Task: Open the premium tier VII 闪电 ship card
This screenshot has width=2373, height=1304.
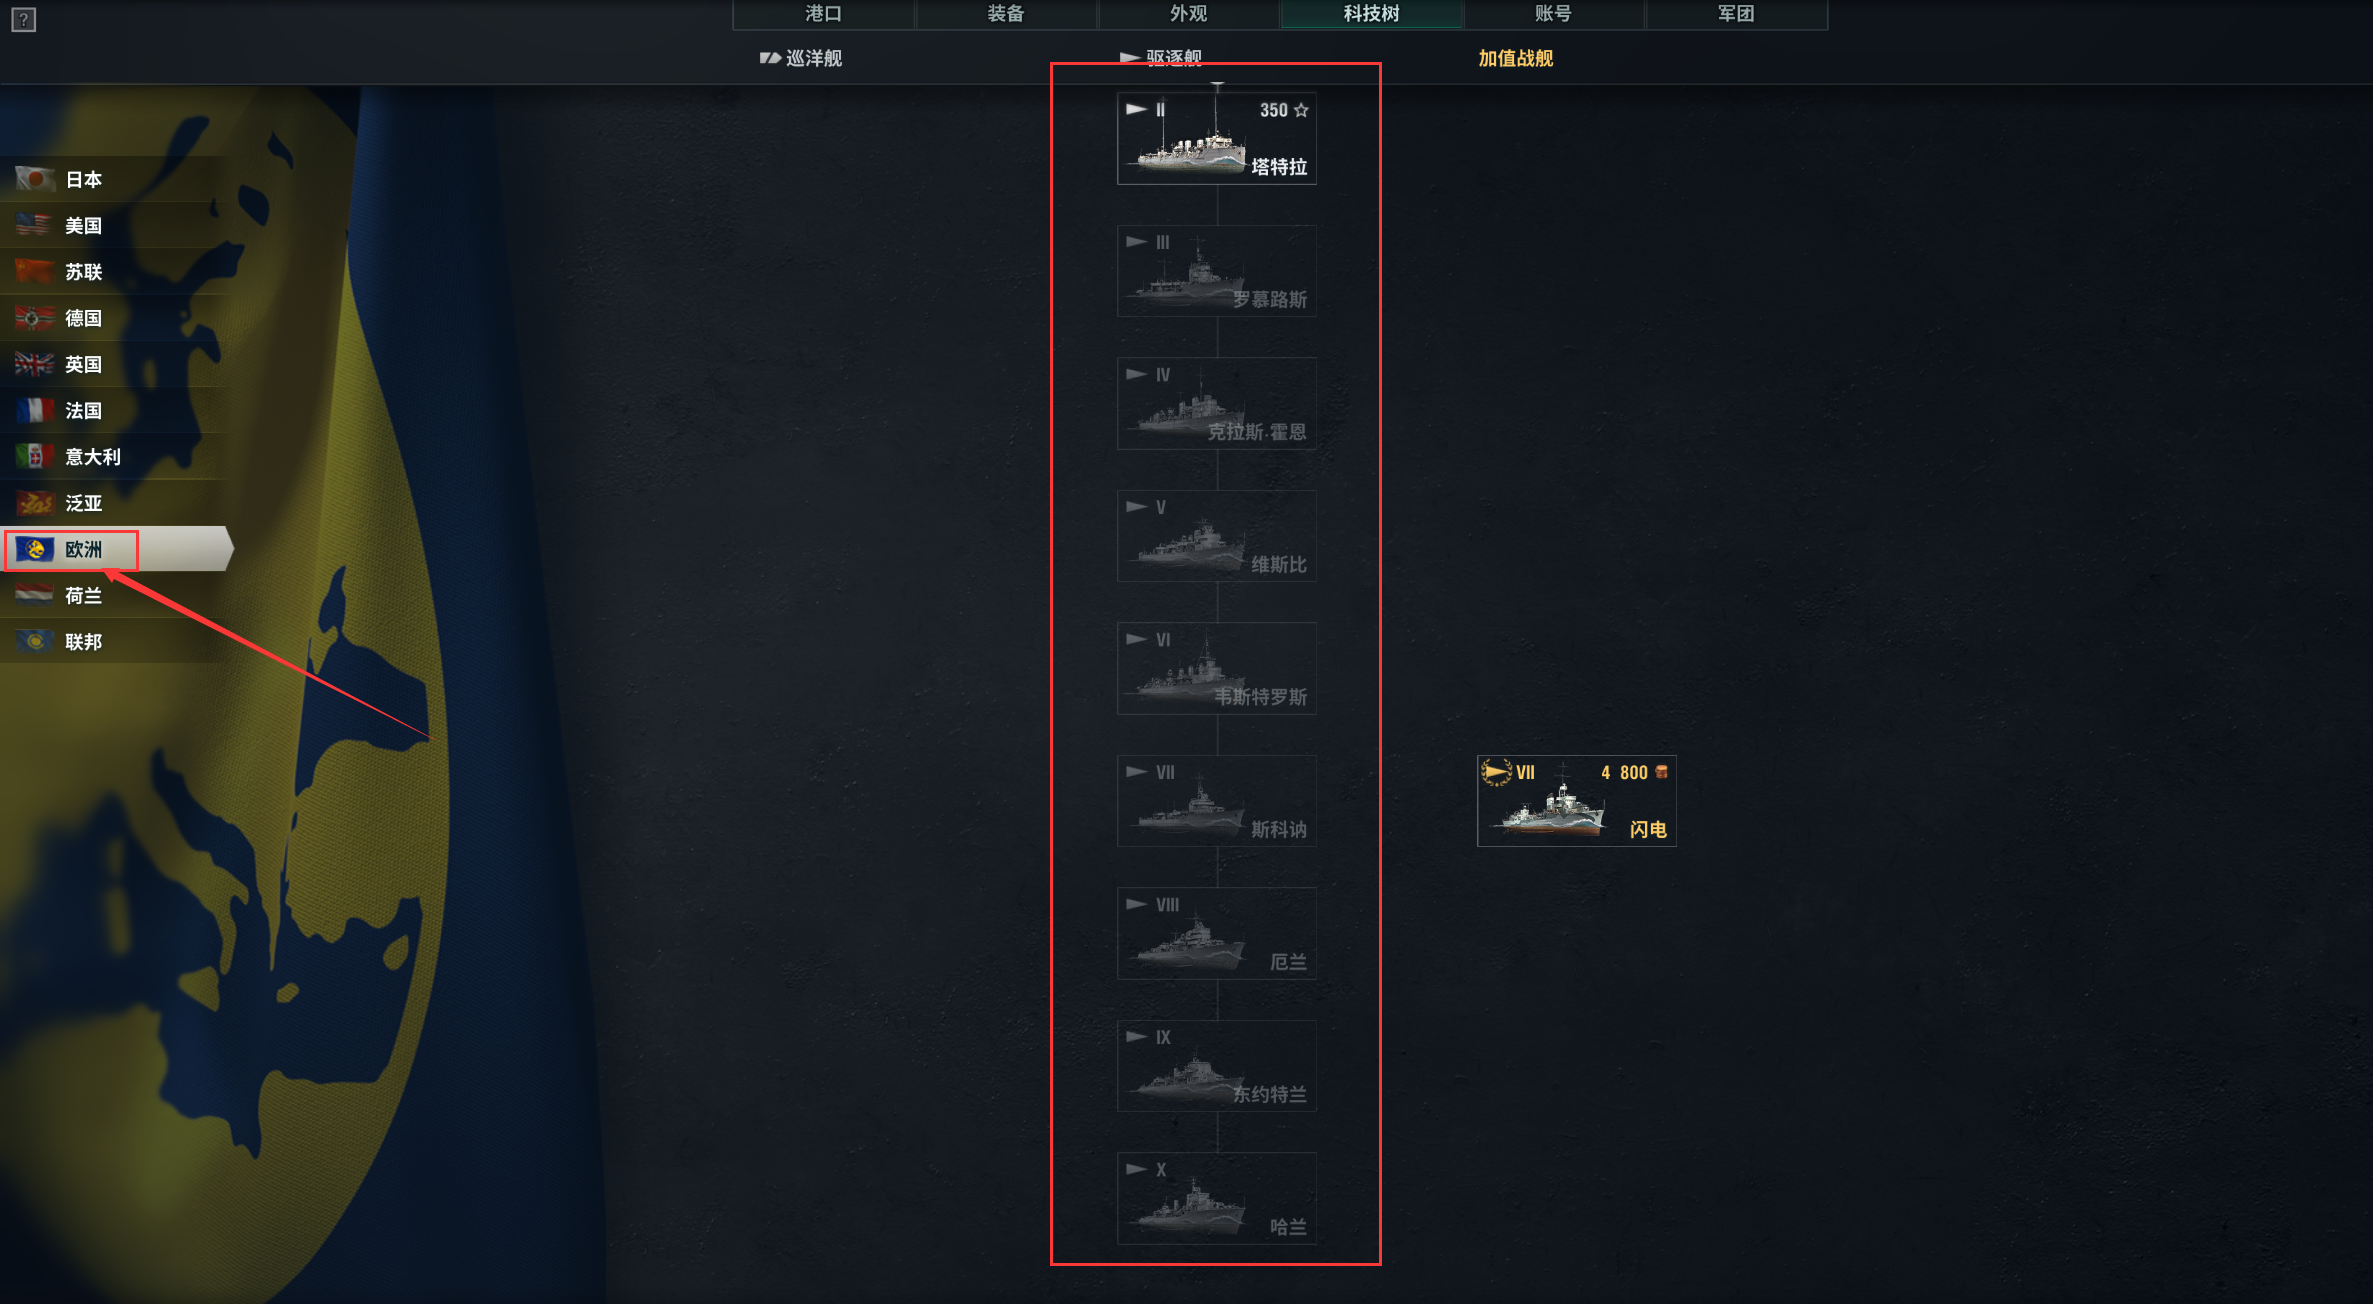Action: 1577,801
